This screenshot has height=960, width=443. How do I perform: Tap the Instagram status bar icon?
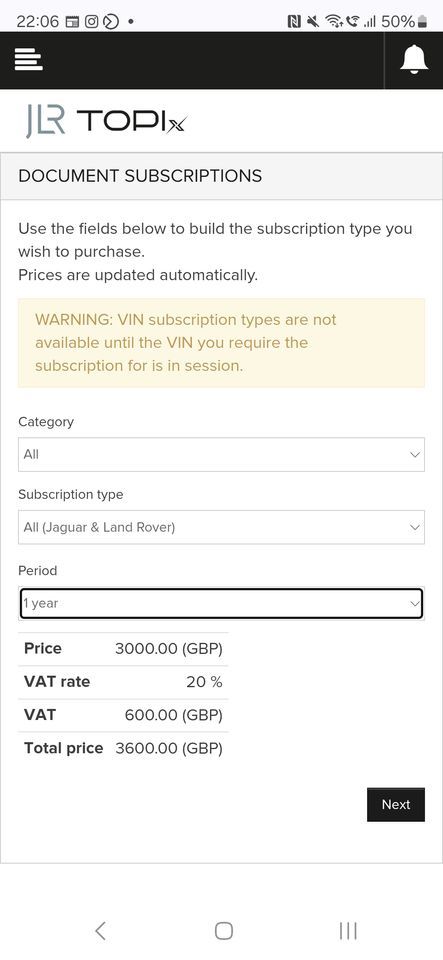click(91, 22)
